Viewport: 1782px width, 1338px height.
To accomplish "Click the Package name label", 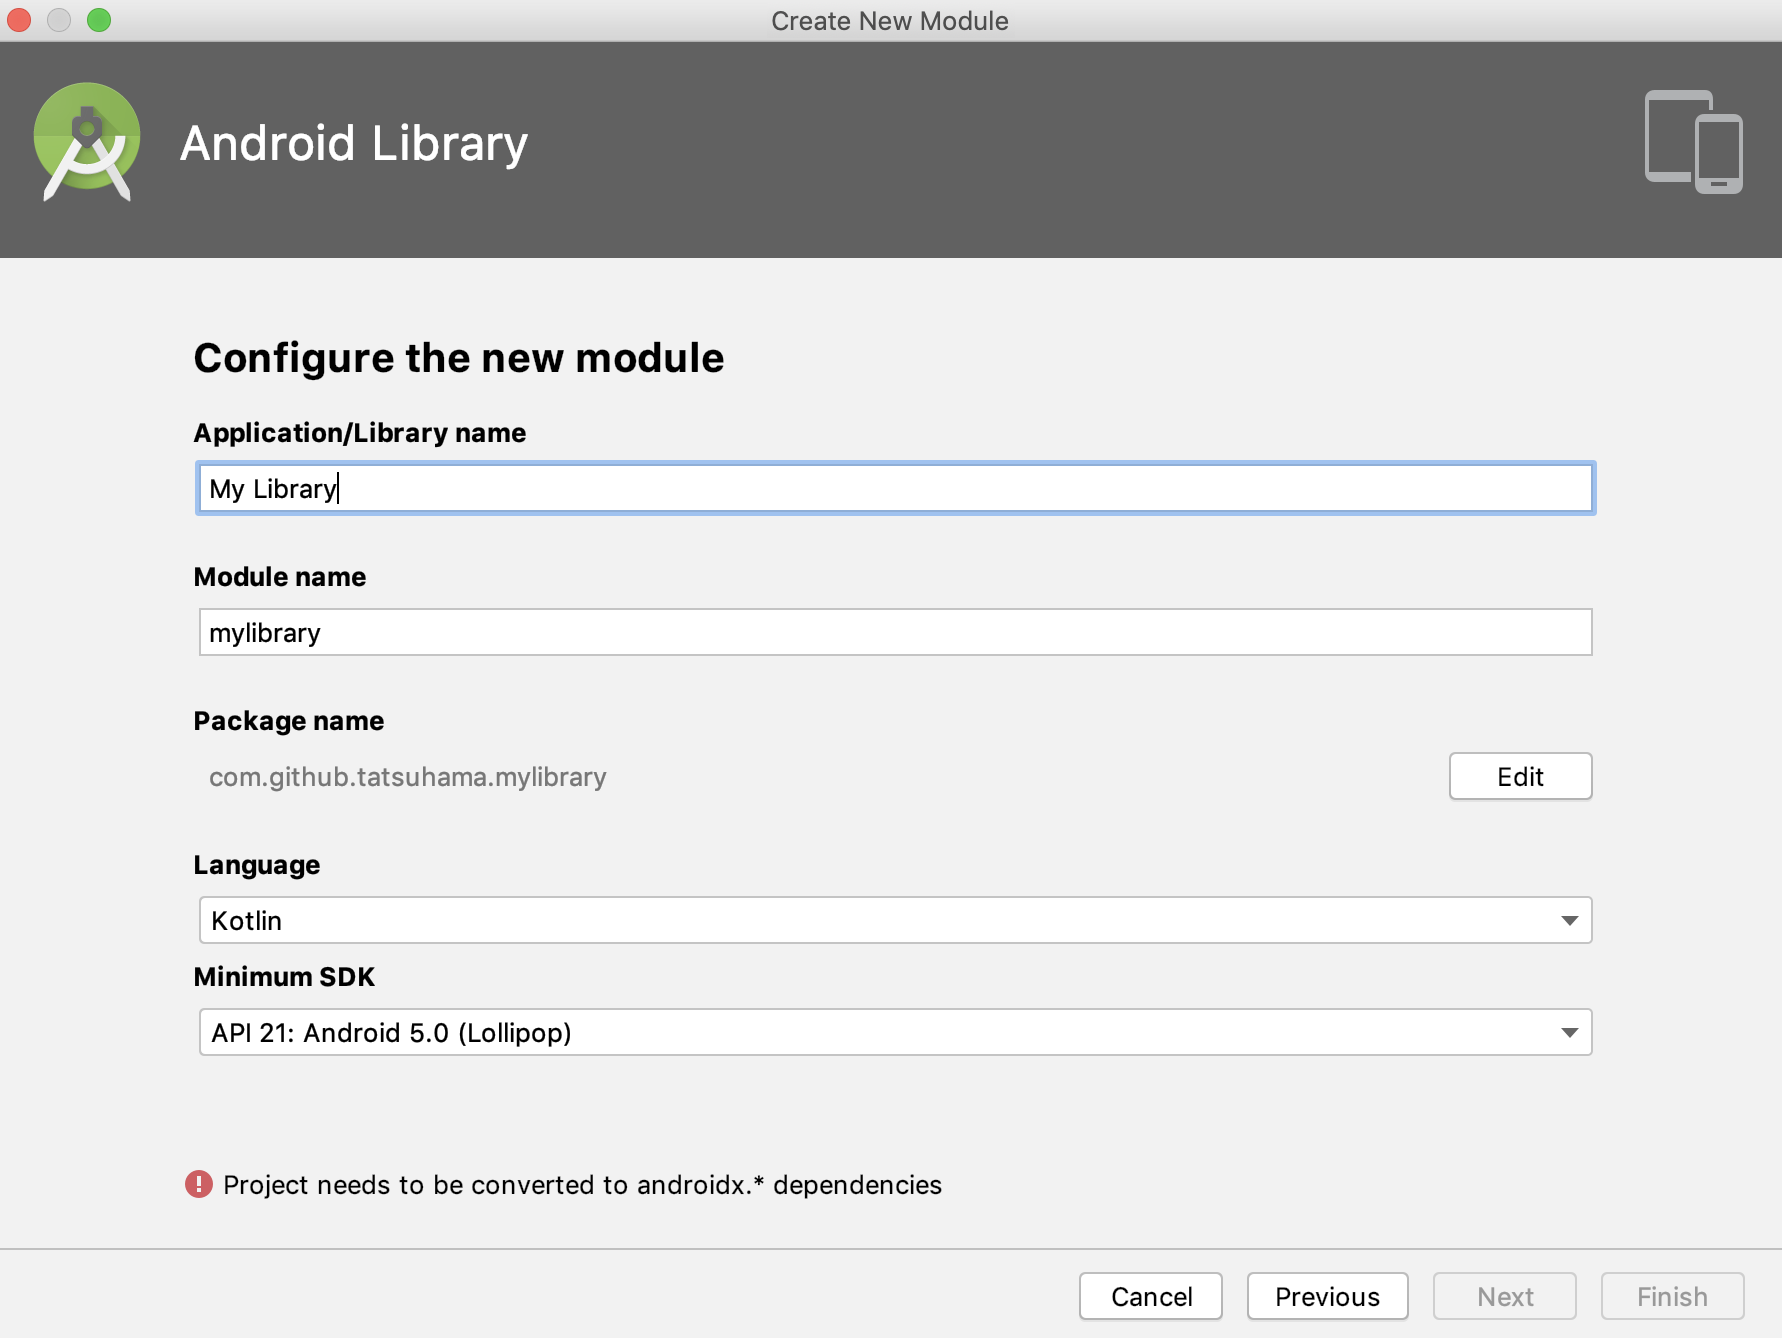I will pyautogui.click(x=289, y=721).
